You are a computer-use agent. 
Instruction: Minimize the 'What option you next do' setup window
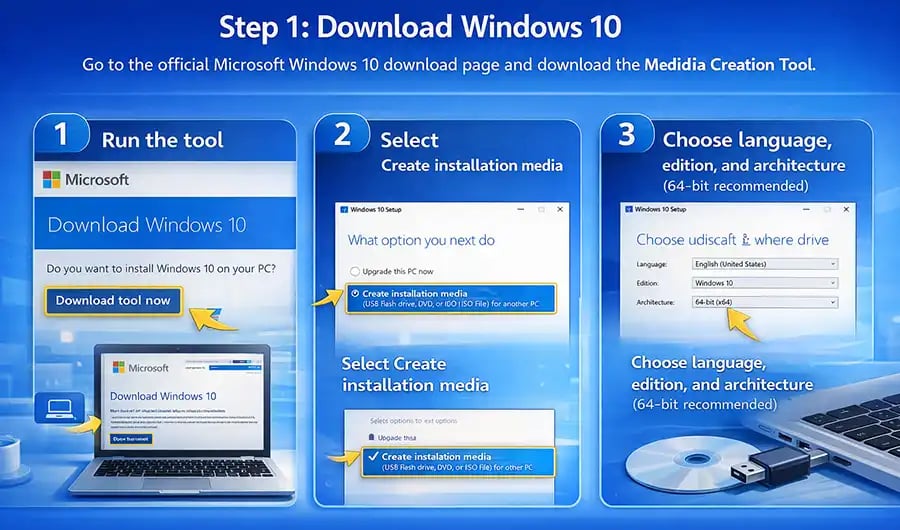521,210
